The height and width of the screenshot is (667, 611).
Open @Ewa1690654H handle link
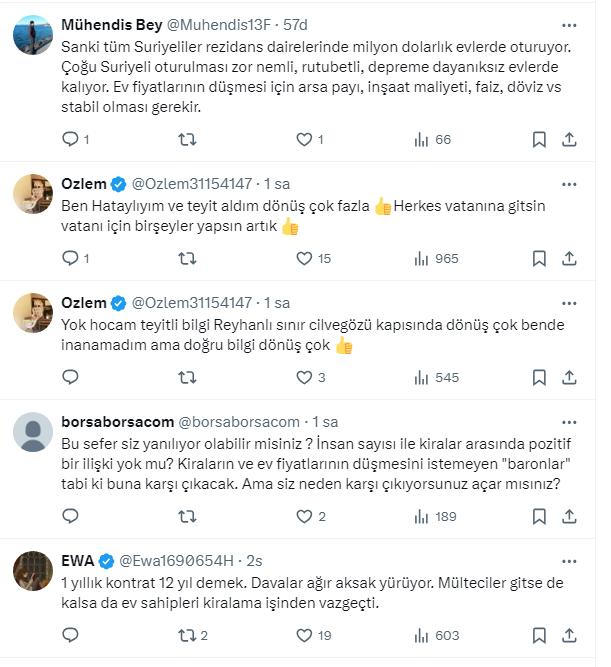tap(176, 559)
